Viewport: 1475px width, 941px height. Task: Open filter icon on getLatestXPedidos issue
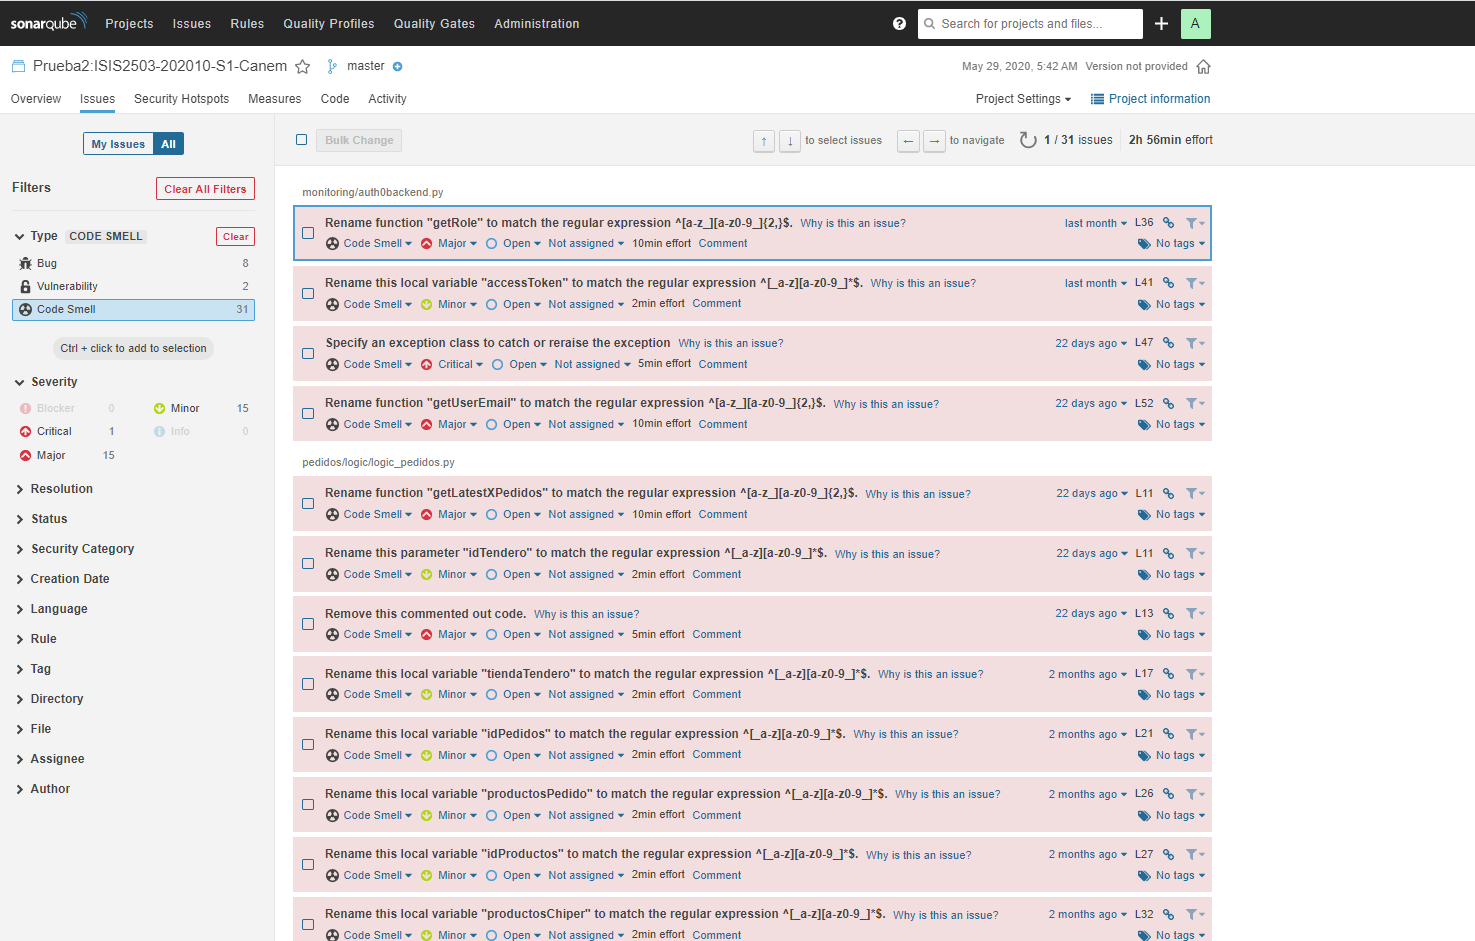[x=1195, y=493]
